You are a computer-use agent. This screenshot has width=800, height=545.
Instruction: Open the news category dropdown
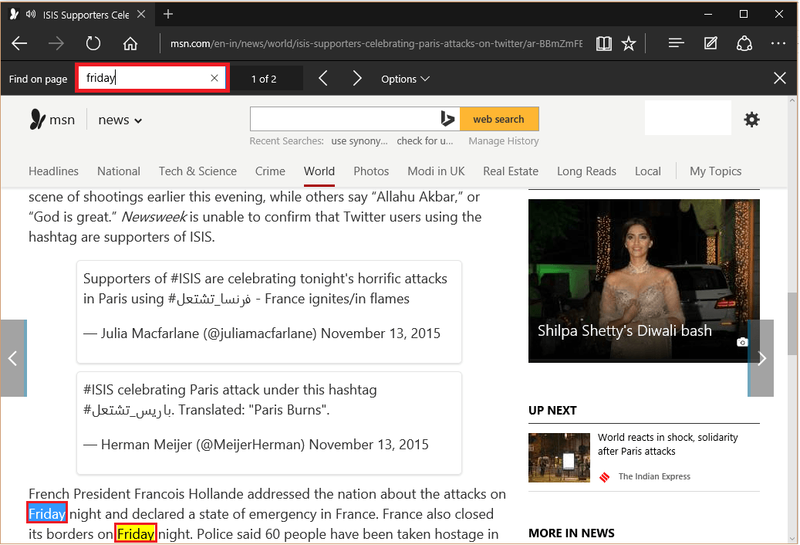tap(120, 120)
